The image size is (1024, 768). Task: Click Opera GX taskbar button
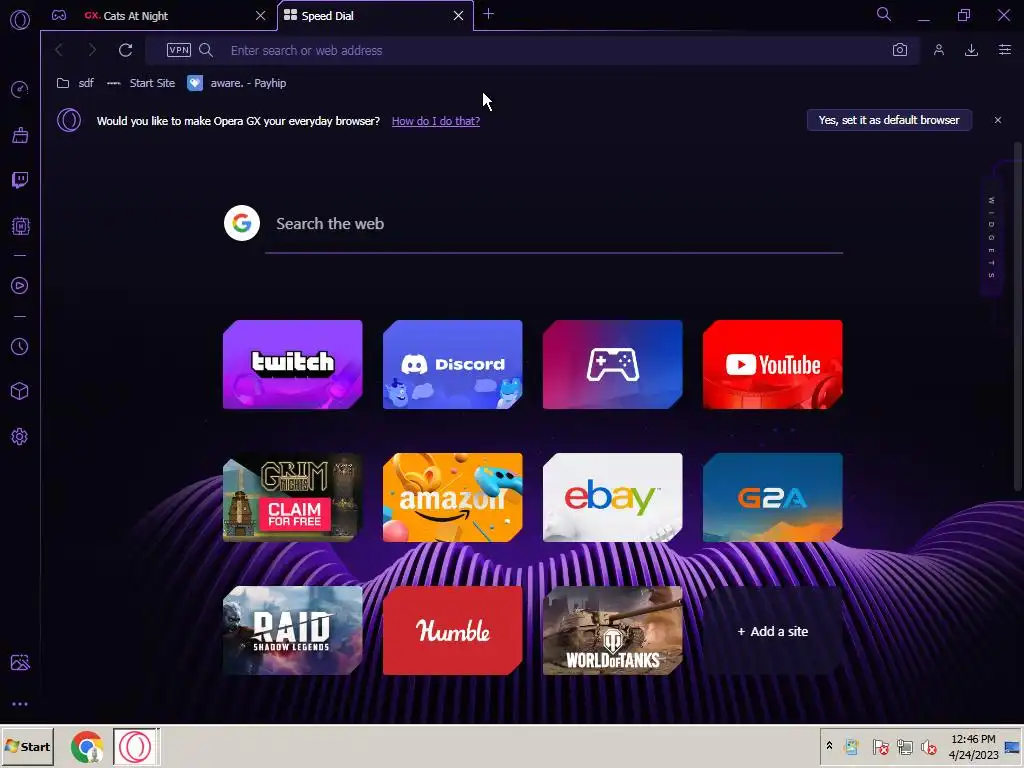pos(136,746)
